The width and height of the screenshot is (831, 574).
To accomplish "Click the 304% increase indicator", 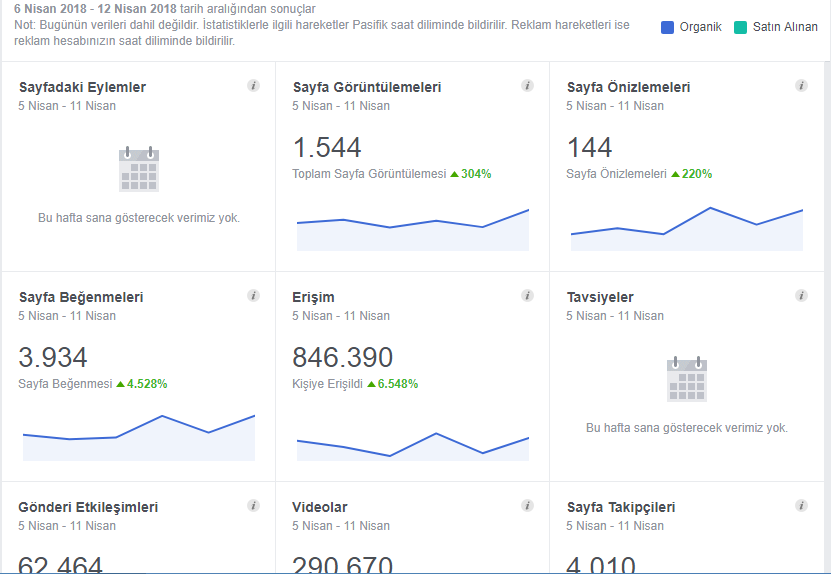I will click(471, 174).
